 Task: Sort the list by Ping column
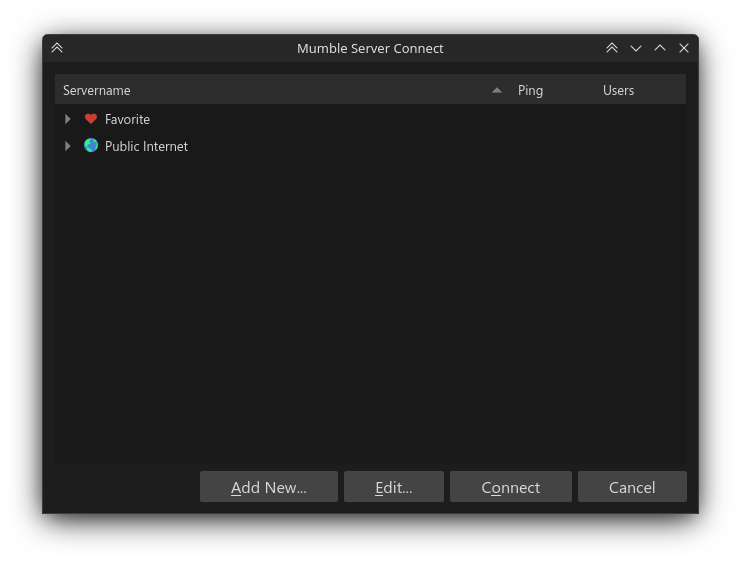[530, 90]
